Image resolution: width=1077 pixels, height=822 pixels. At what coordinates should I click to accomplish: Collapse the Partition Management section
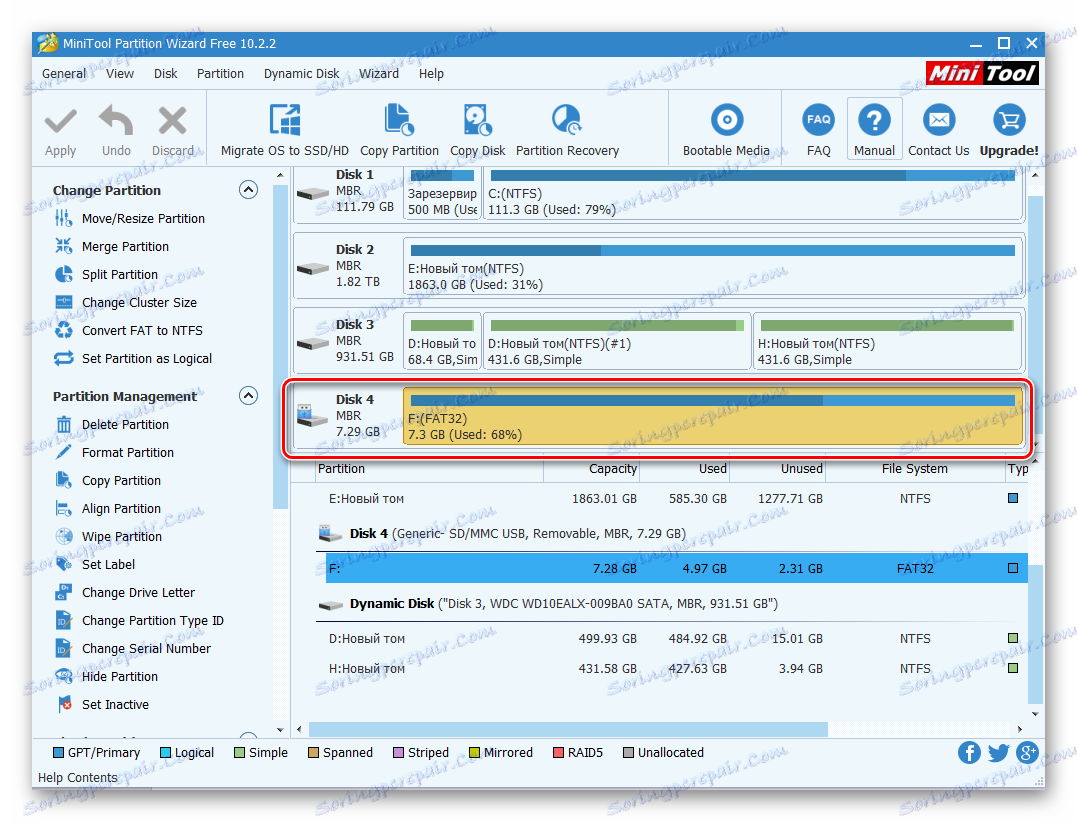pos(249,396)
